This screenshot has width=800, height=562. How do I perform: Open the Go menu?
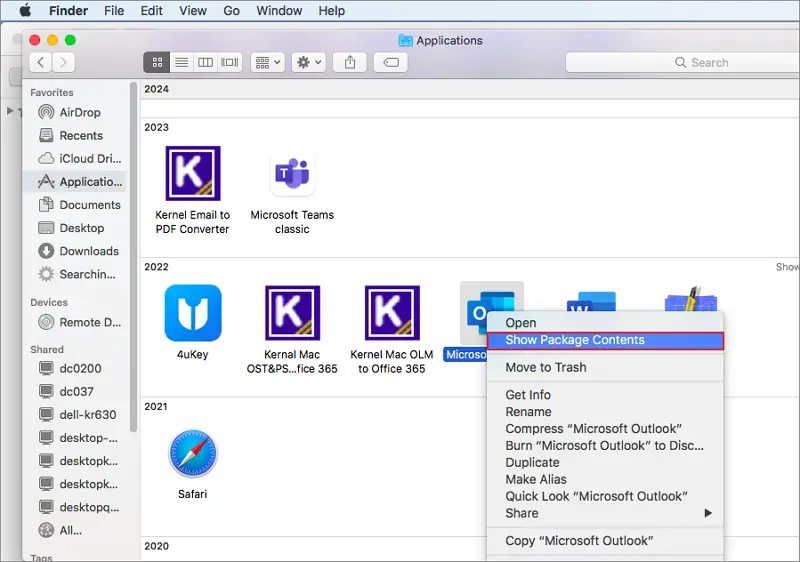(231, 11)
